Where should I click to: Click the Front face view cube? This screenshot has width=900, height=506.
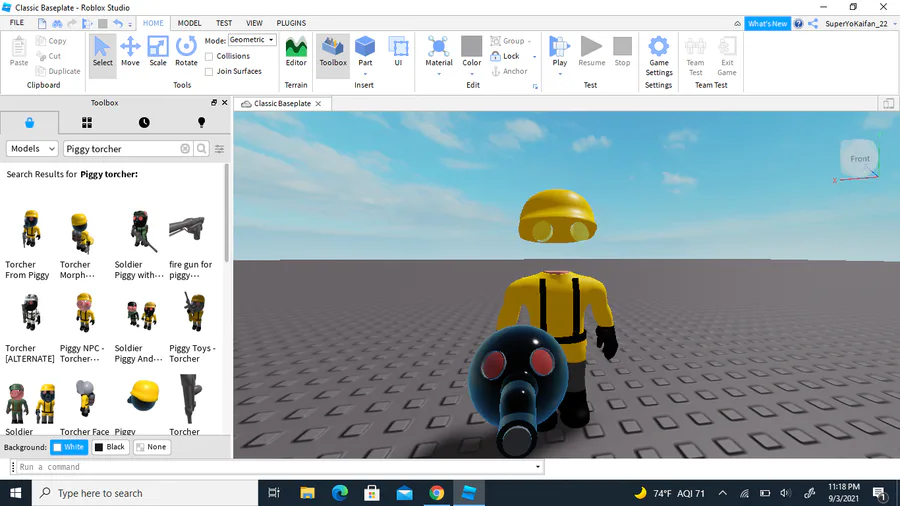pos(859,158)
